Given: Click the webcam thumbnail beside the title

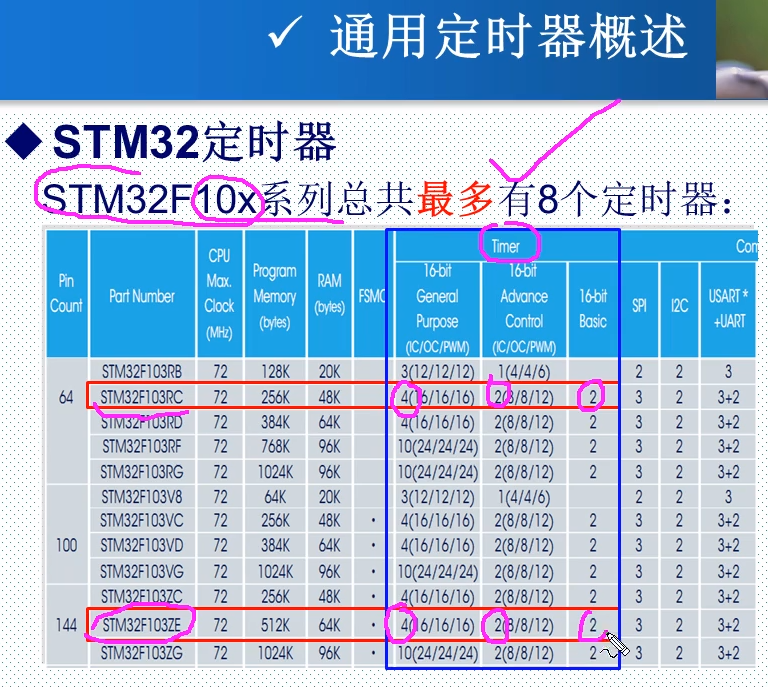Looking at the screenshot, I should pos(742,49).
